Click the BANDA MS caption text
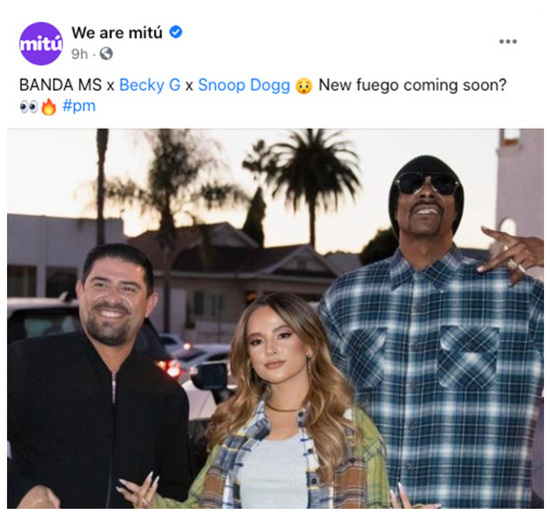Image resolution: width=550 pixels, height=516 pixels. 60,85
